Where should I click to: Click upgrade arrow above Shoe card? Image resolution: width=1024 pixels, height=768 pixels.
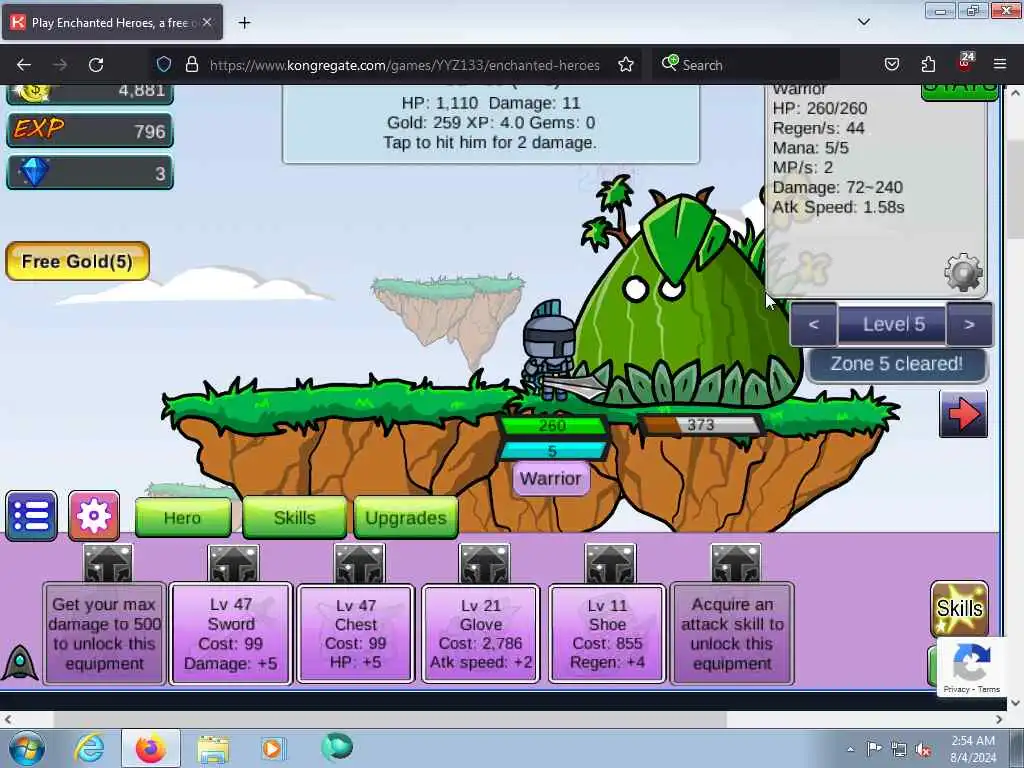click(610, 563)
